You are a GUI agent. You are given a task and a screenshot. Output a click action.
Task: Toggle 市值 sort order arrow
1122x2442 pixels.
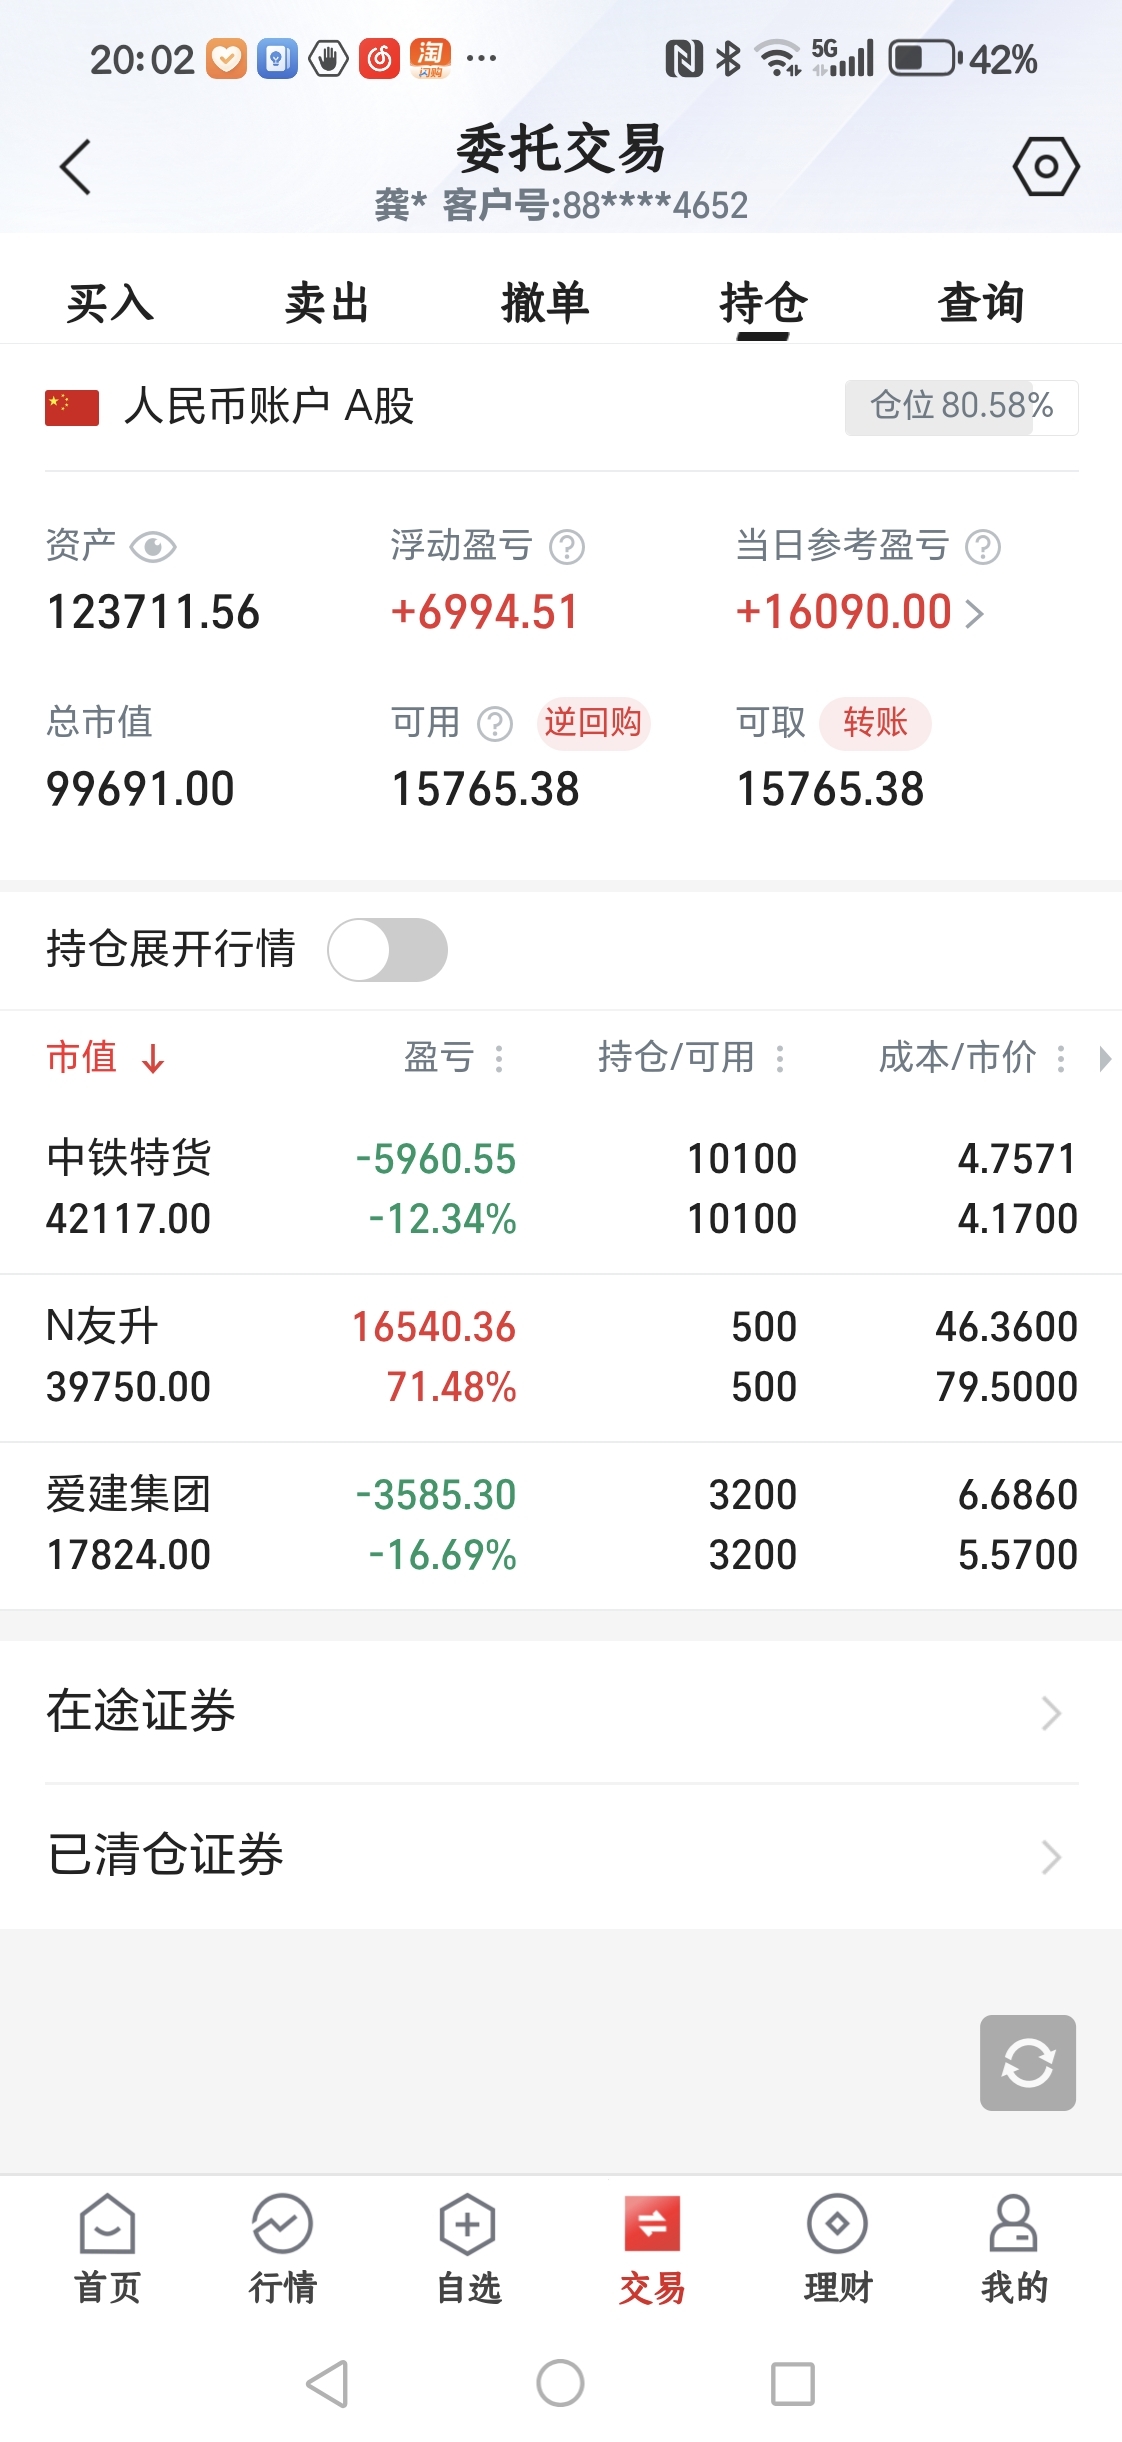point(153,1058)
